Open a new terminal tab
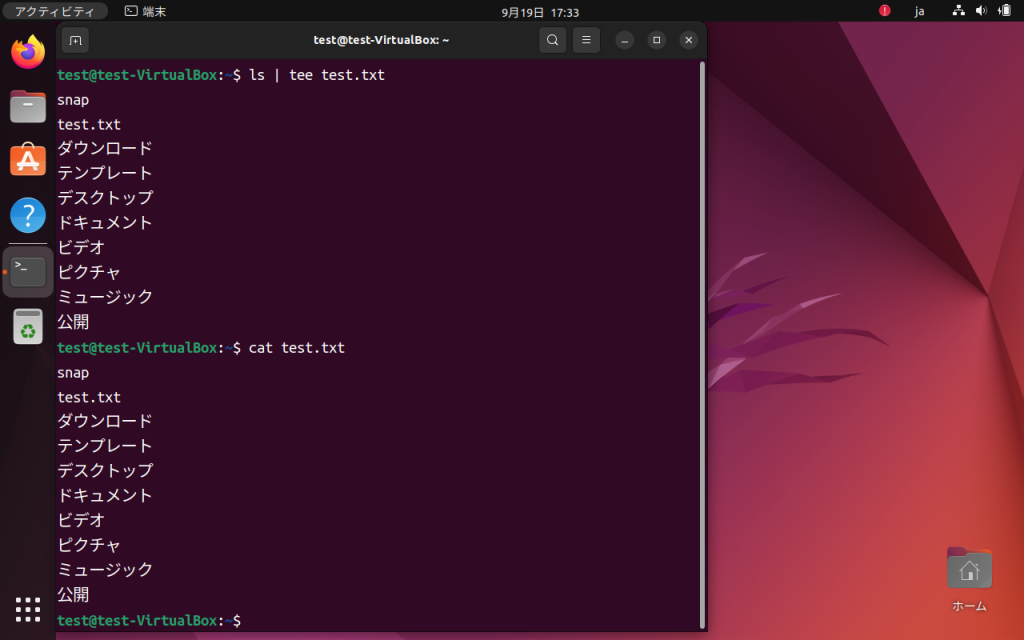 tap(76, 40)
